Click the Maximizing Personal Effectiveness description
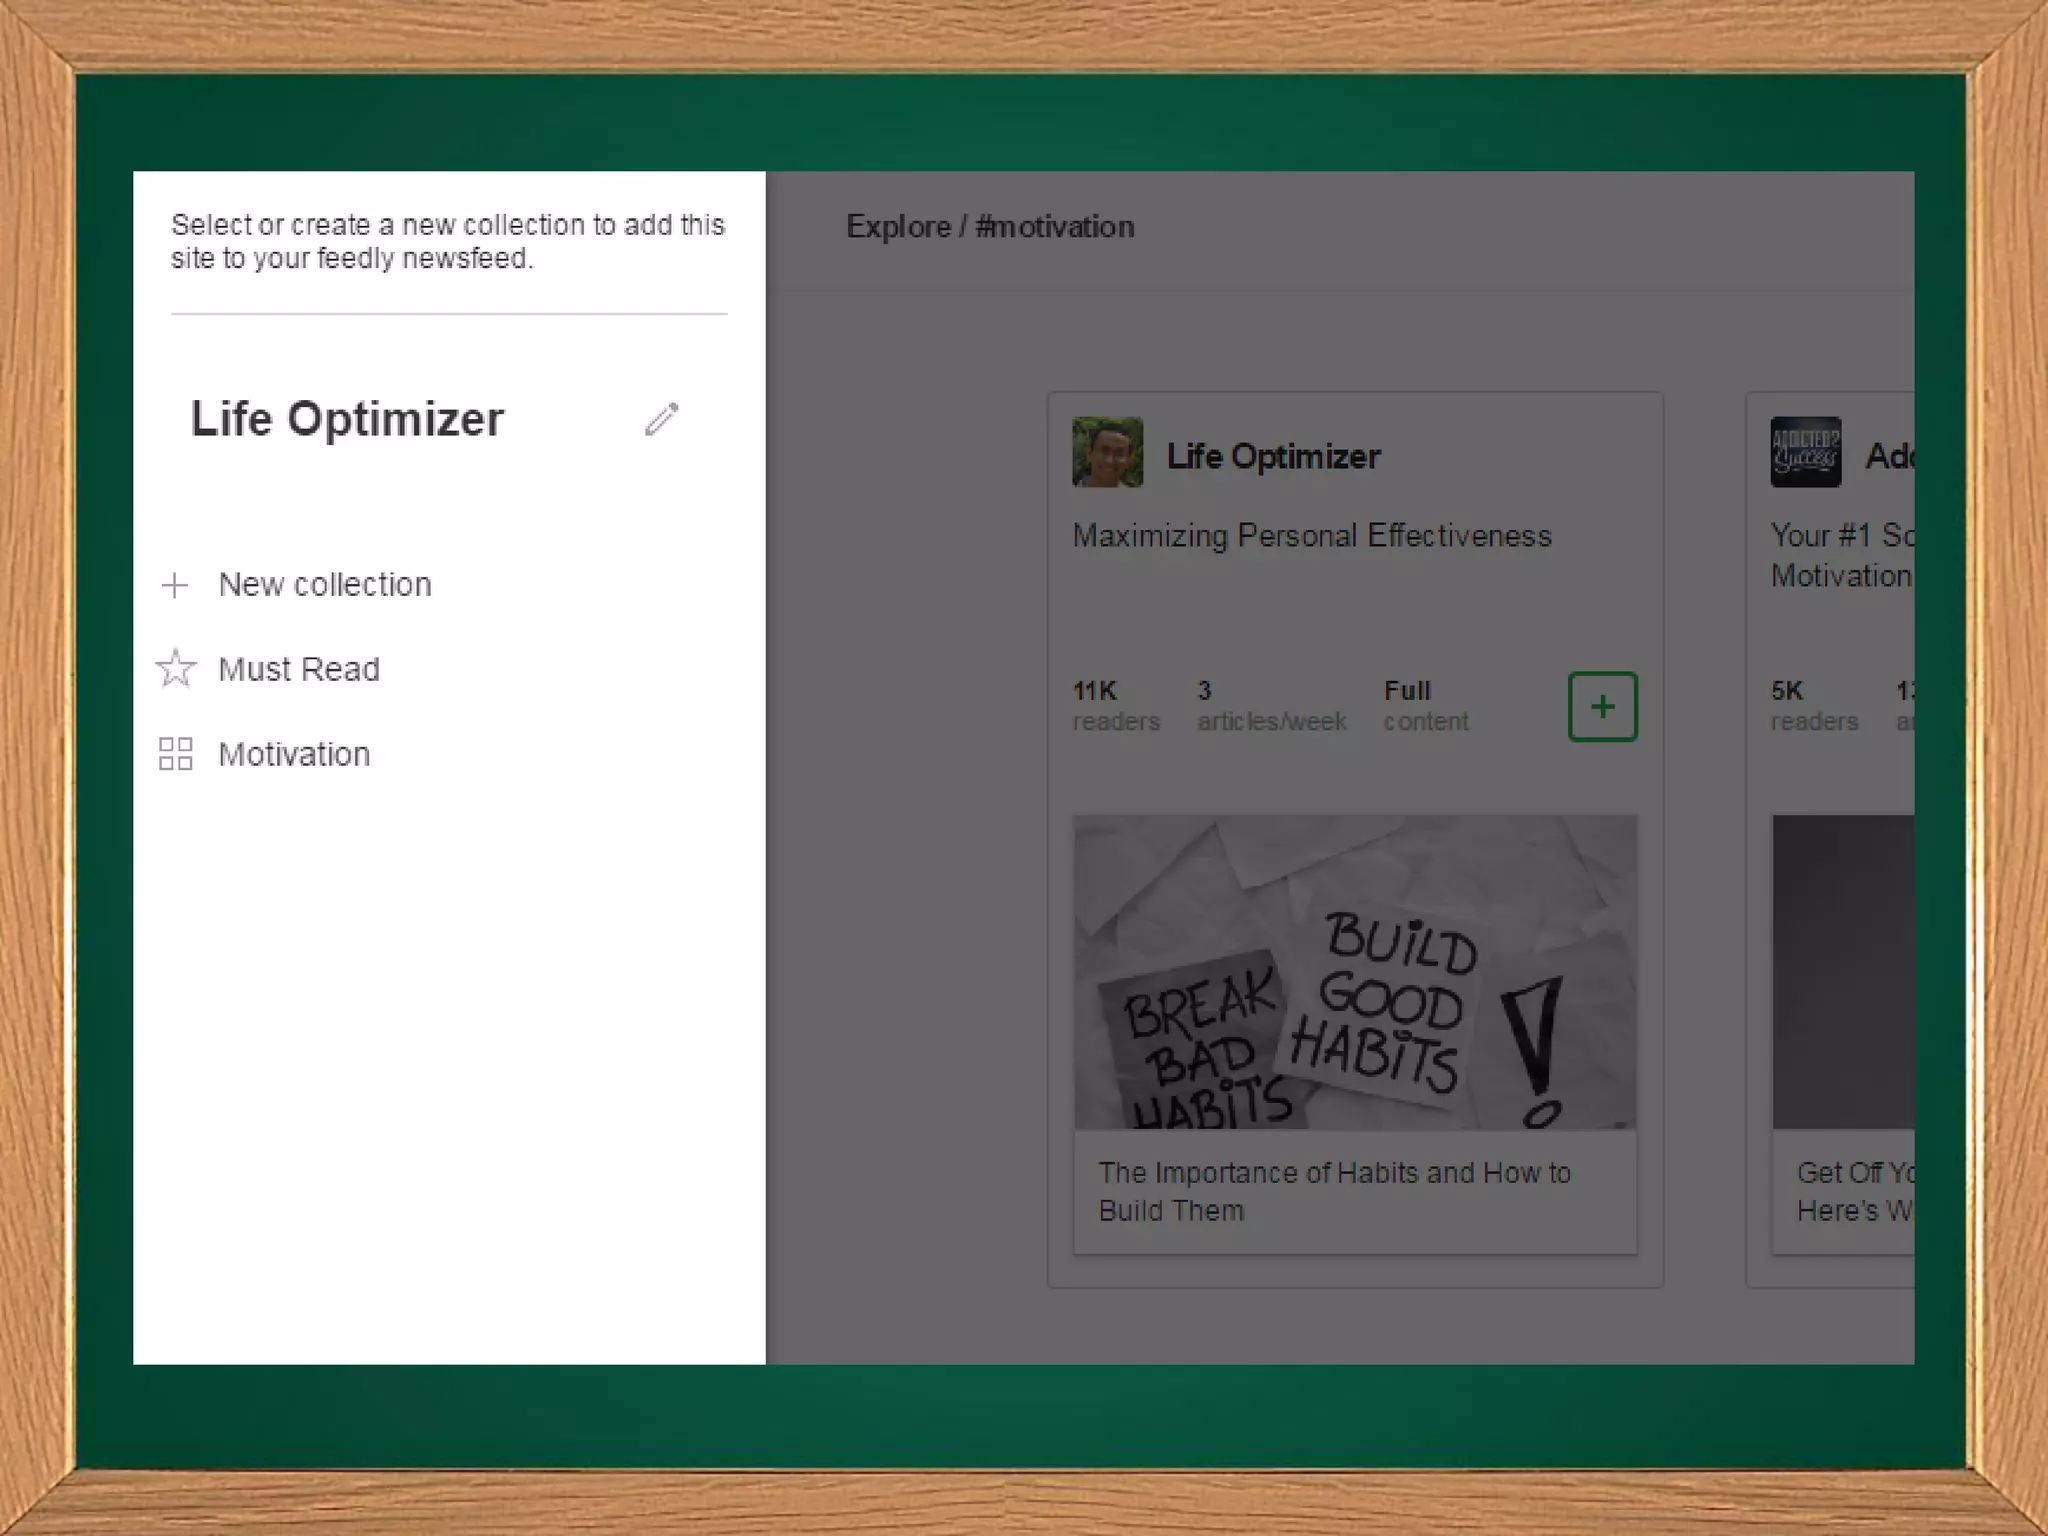The width and height of the screenshot is (2048, 1536). (1311, 536)
